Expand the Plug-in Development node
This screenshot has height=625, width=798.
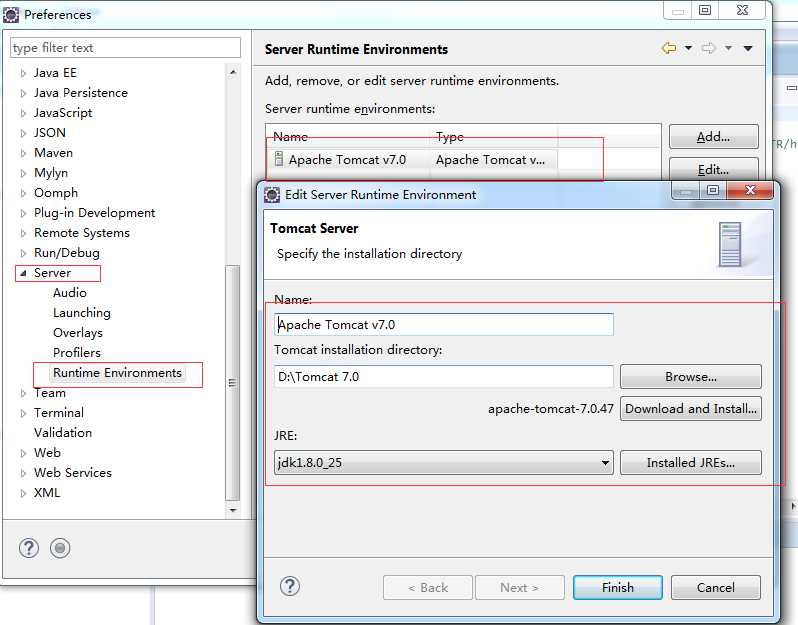(23, 213)
